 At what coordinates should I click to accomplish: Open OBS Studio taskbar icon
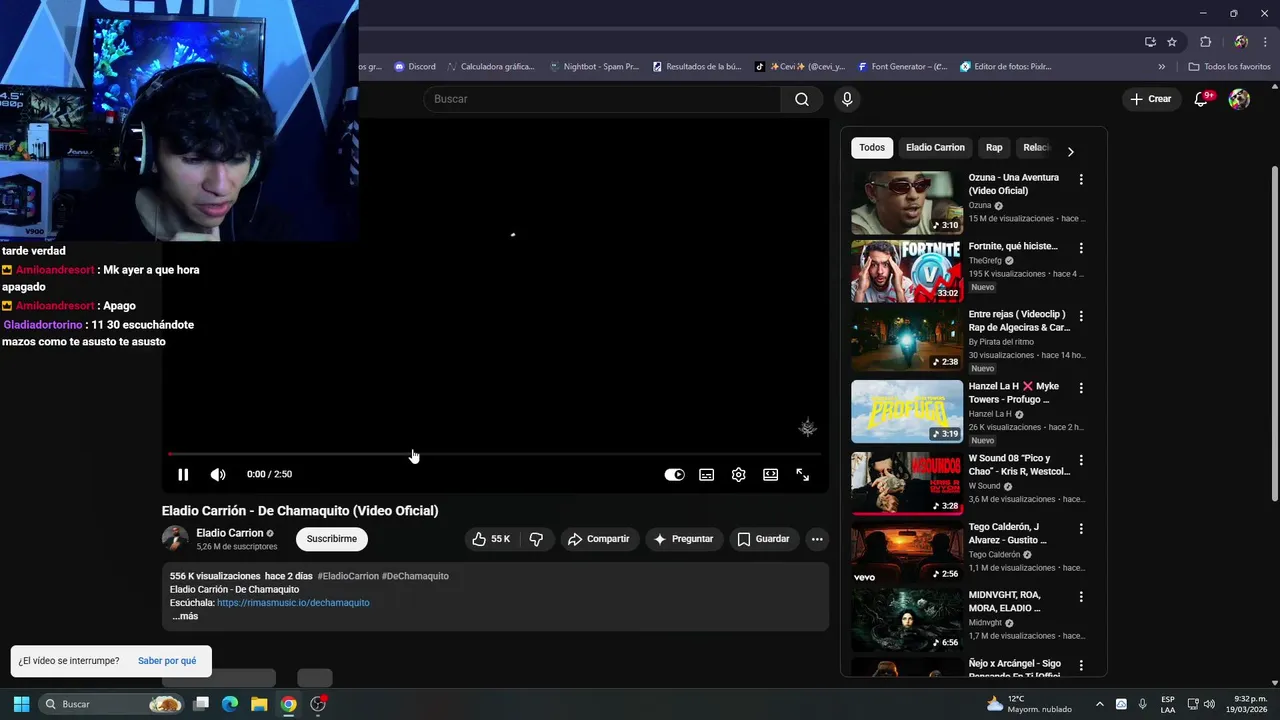point(318,704)
